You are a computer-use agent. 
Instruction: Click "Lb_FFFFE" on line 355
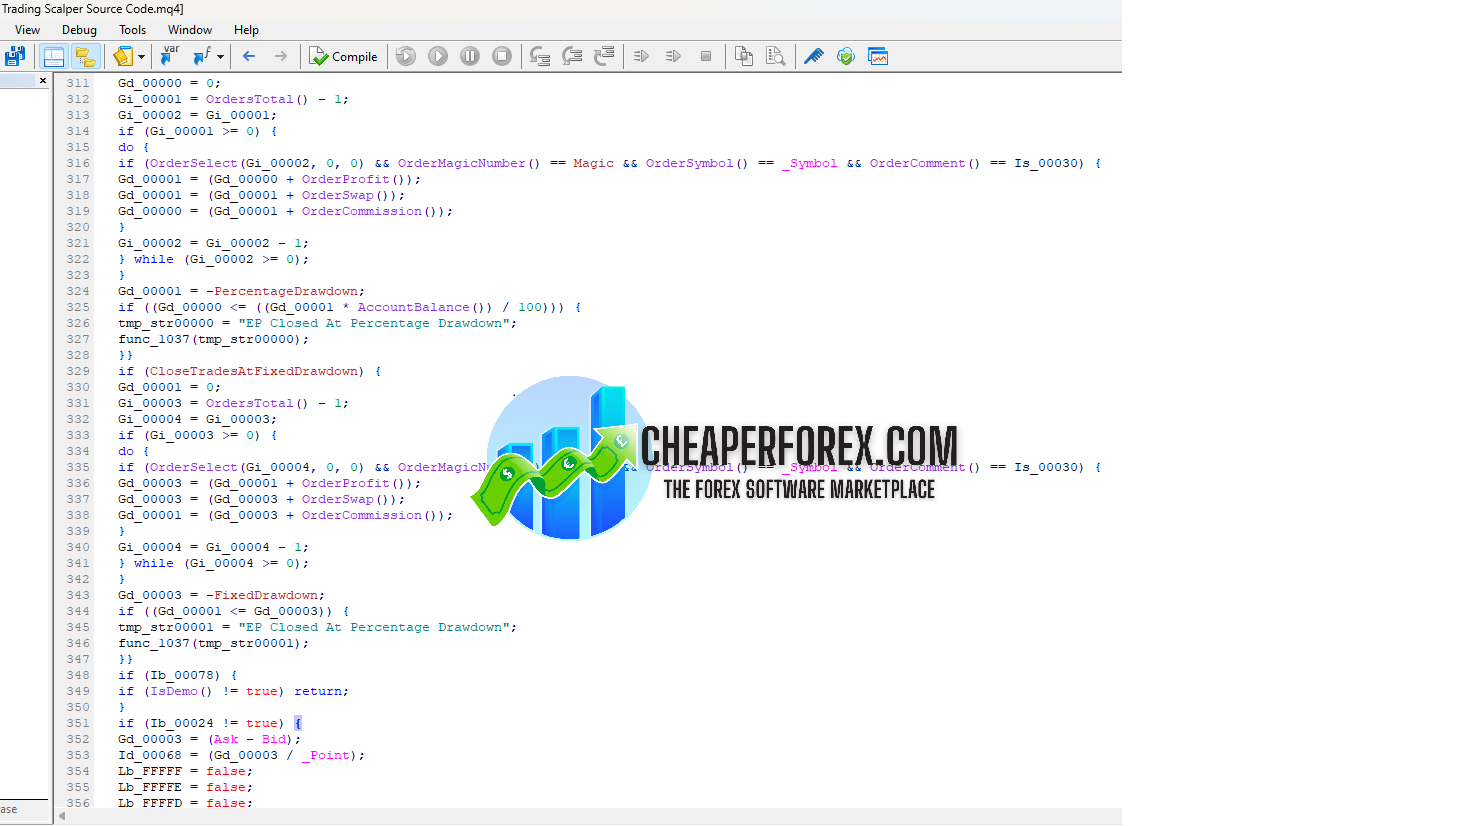coord(150,787)
